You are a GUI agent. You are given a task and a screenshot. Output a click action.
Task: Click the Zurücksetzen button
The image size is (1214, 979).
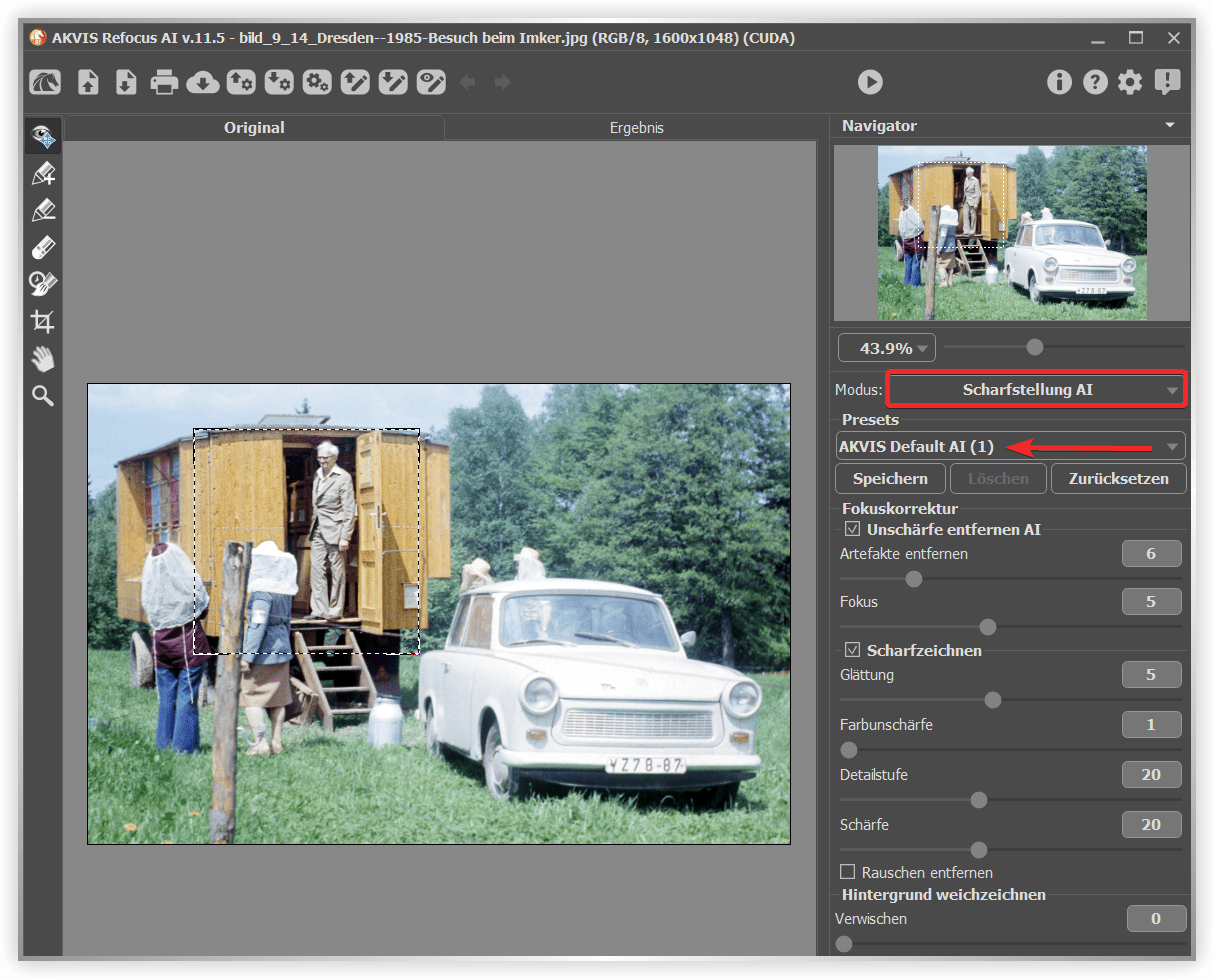click(x=1118, y=478)
